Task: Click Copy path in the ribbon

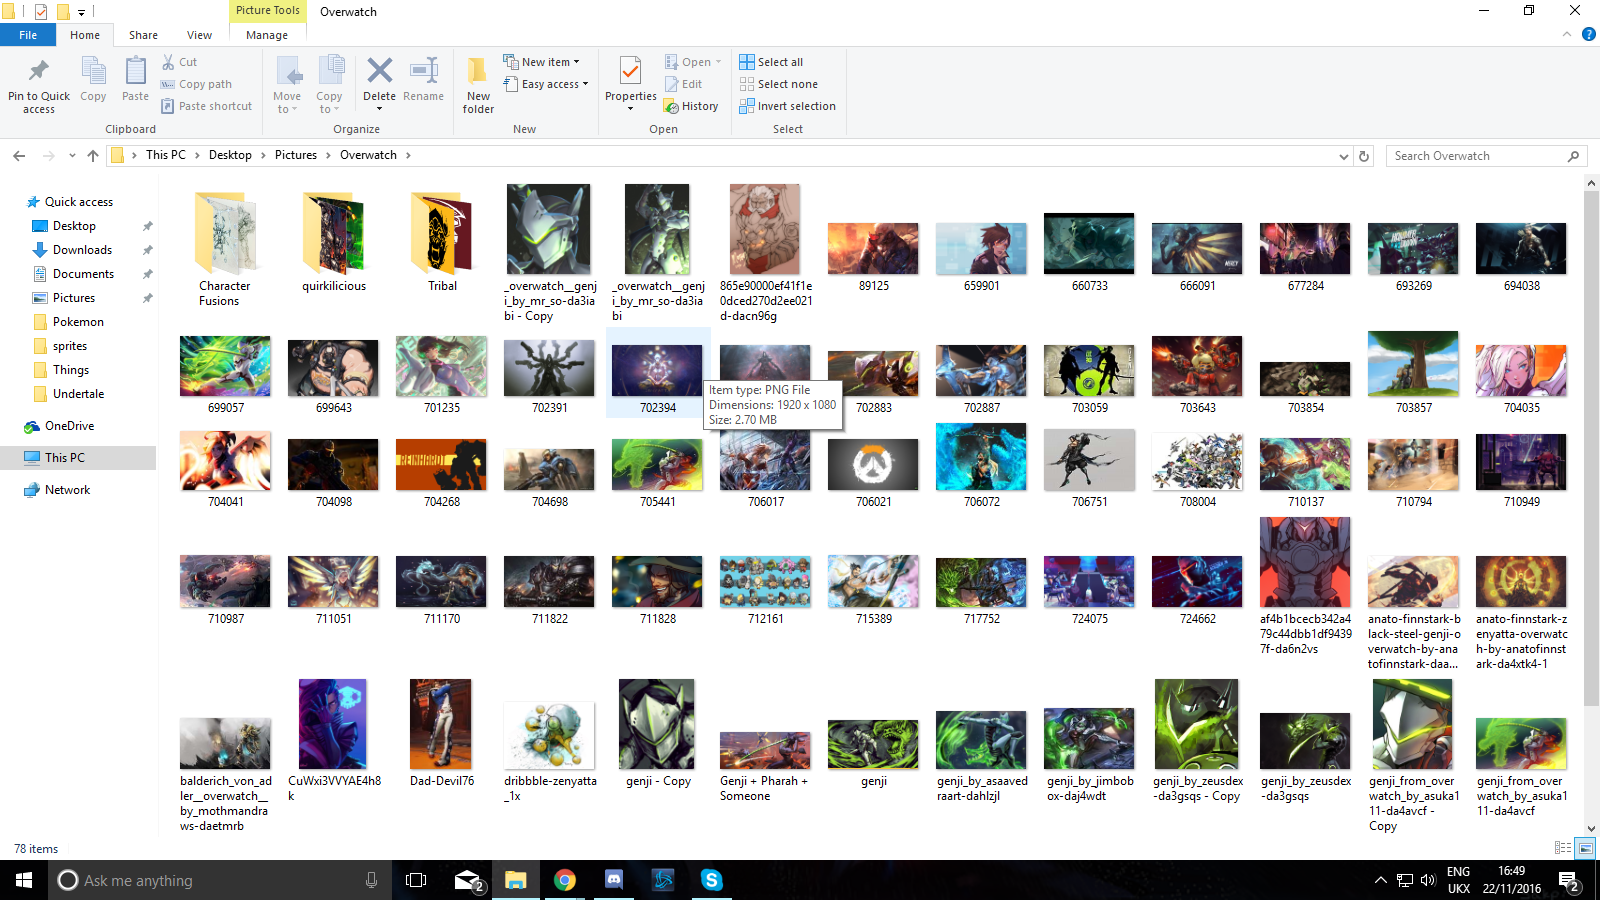Action: pos(196,84)
